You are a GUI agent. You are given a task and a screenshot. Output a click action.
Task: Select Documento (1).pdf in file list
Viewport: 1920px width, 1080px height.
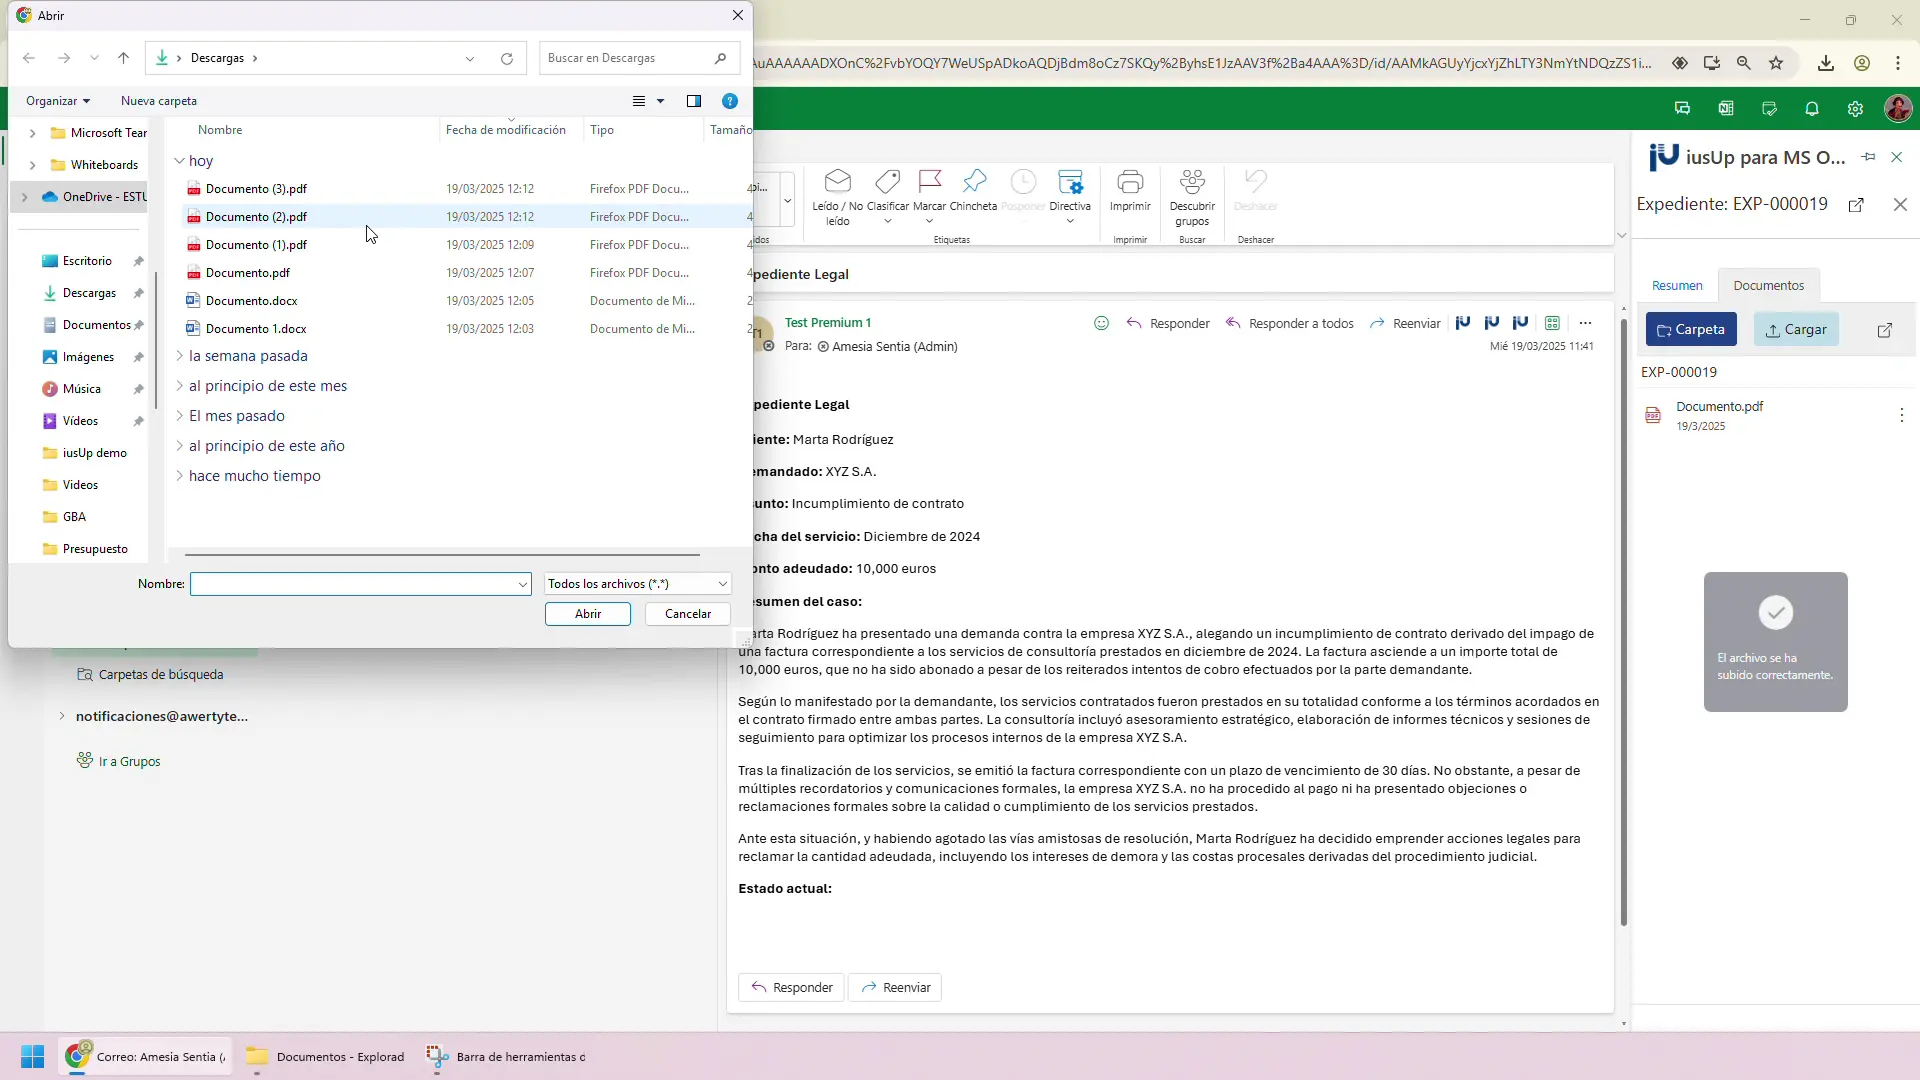pyautogui.click(x=256, y=245)
